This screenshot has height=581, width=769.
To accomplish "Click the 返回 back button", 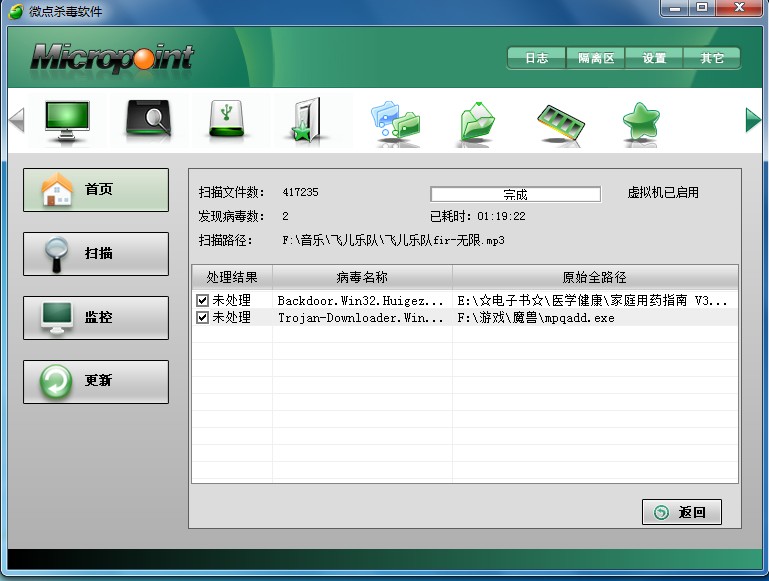I will pyautogui.click(x=682, y=512).
